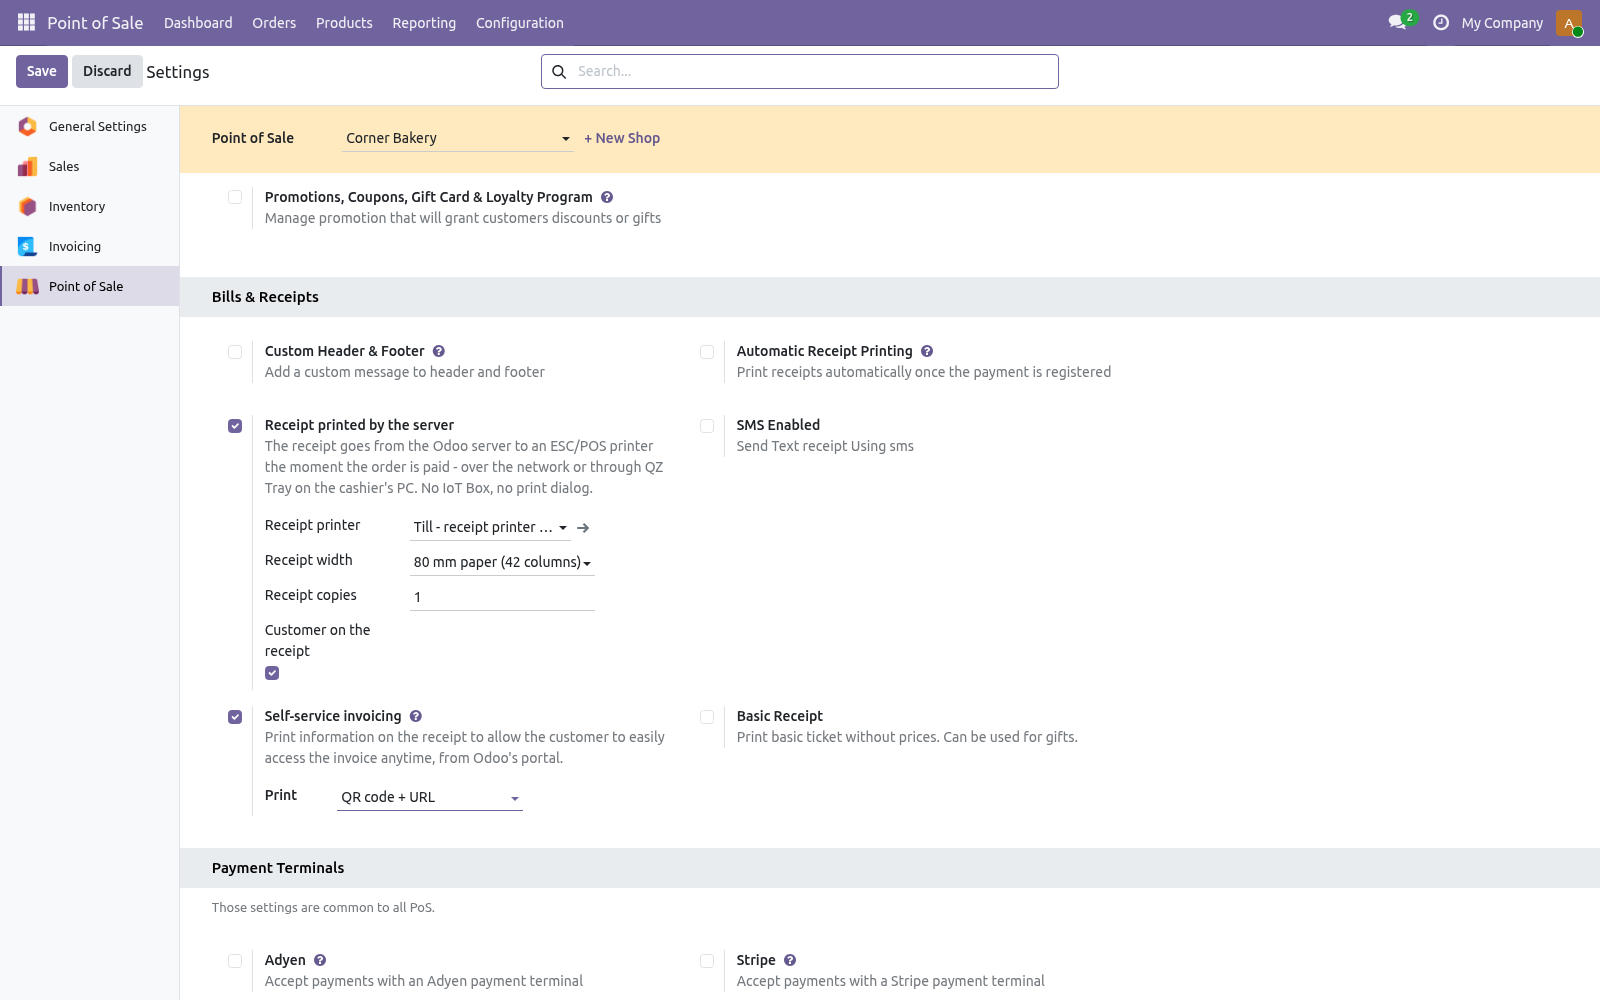Image resolution: width=1600 pixels, height=1000 pixels.
Task: Click the Discard button
Action: point(107,71)
